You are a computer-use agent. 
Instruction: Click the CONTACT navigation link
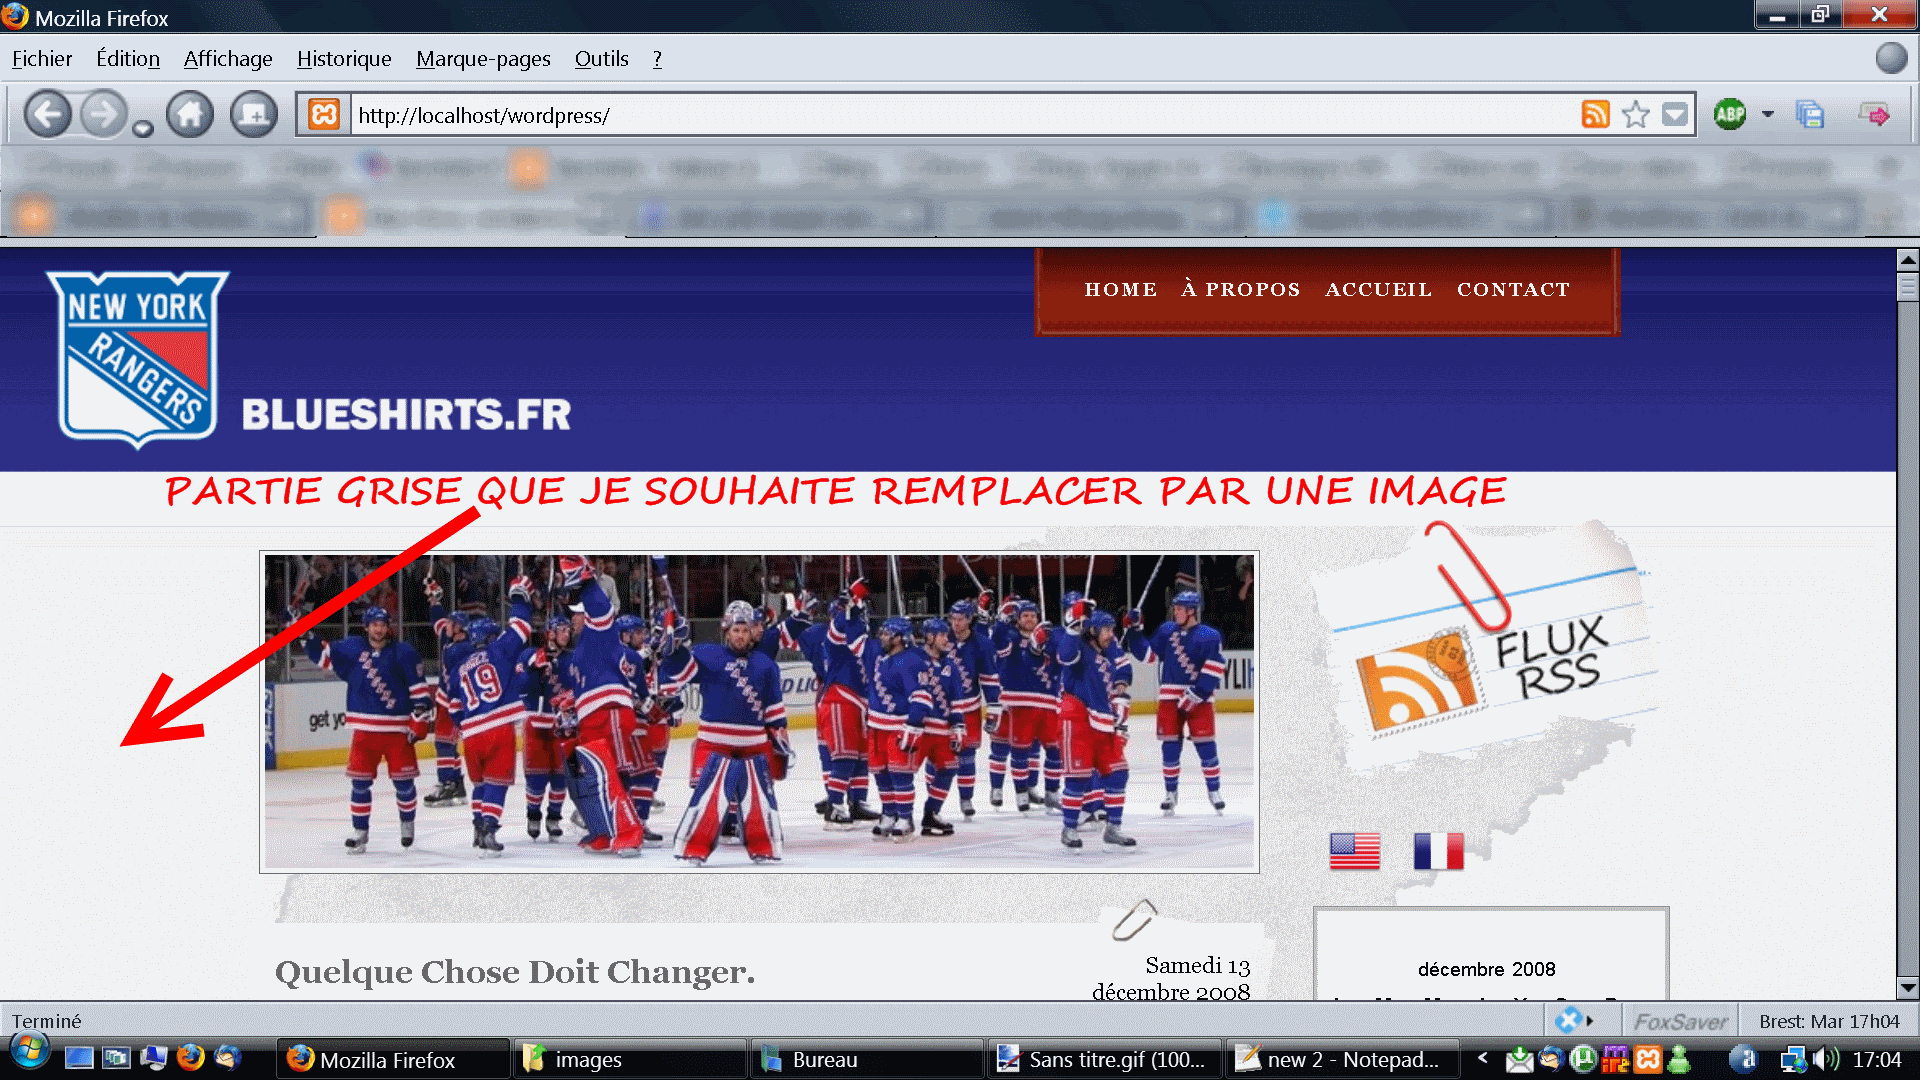(1513, 290)
